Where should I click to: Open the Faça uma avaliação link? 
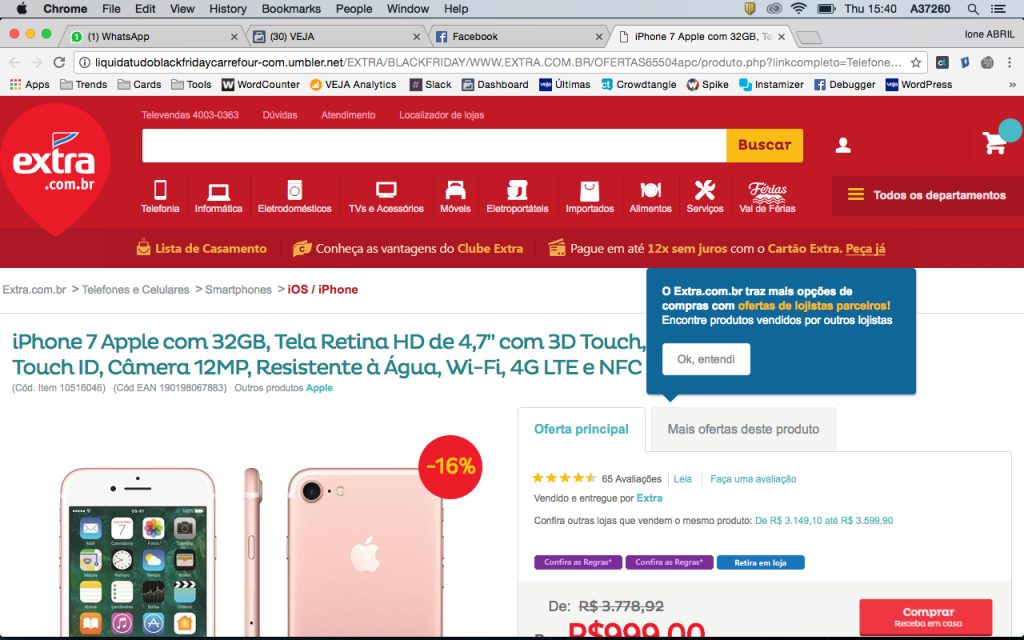[x=753, y=479]
